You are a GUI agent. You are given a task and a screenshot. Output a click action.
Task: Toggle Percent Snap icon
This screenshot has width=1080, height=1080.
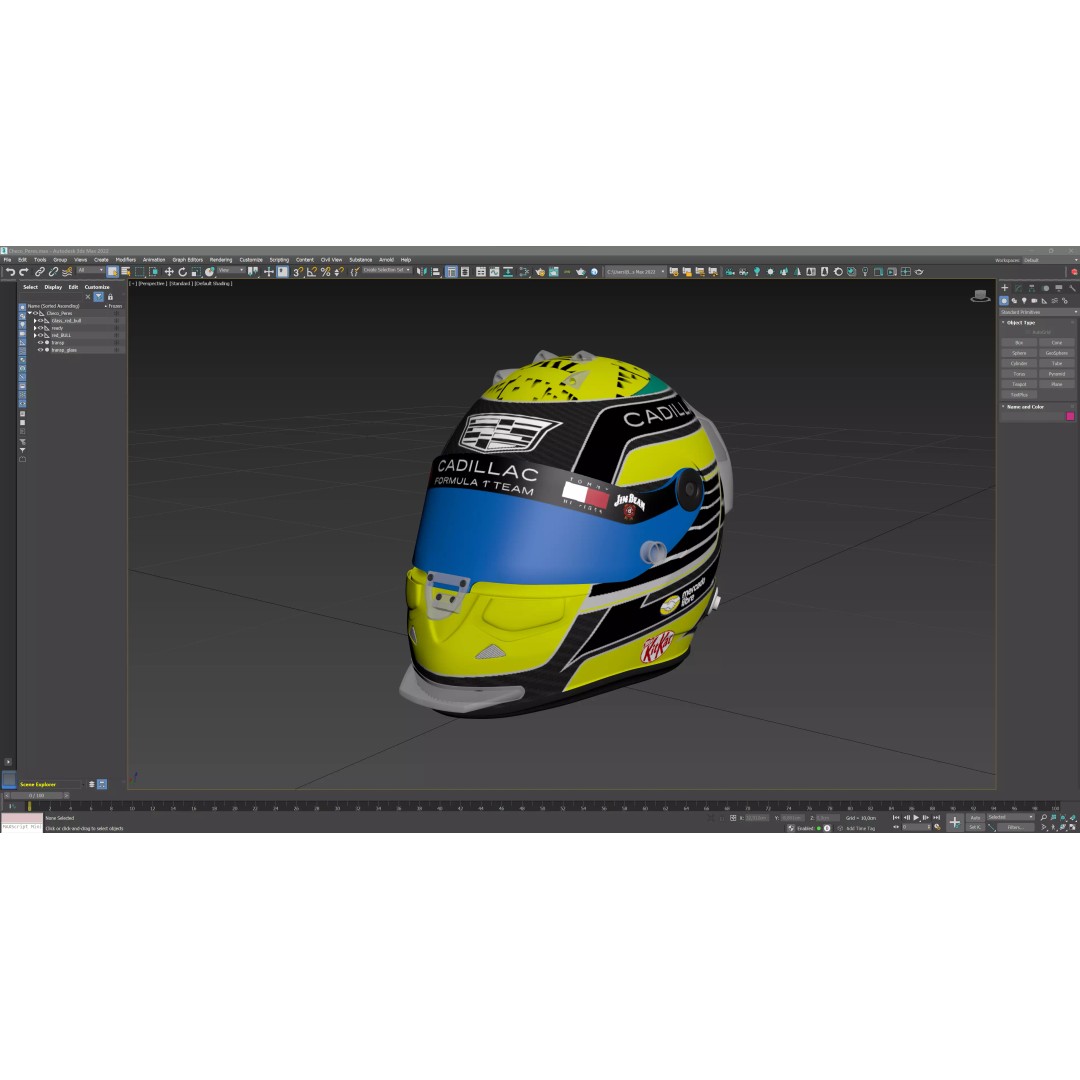[325, 271]
